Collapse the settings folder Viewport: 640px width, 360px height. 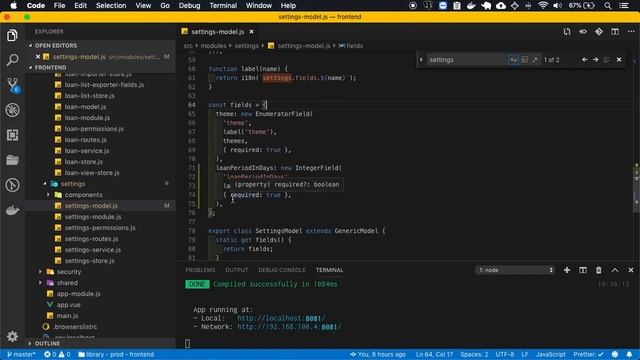coord(45,184)
